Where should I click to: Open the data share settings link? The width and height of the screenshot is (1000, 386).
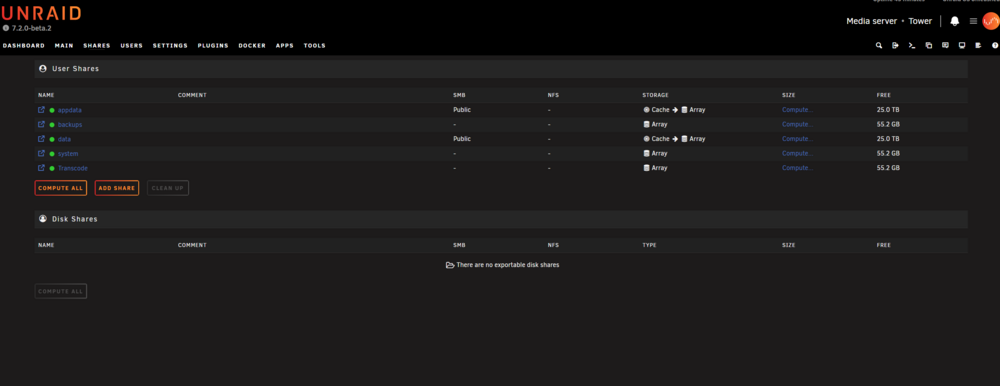[64, 139]
